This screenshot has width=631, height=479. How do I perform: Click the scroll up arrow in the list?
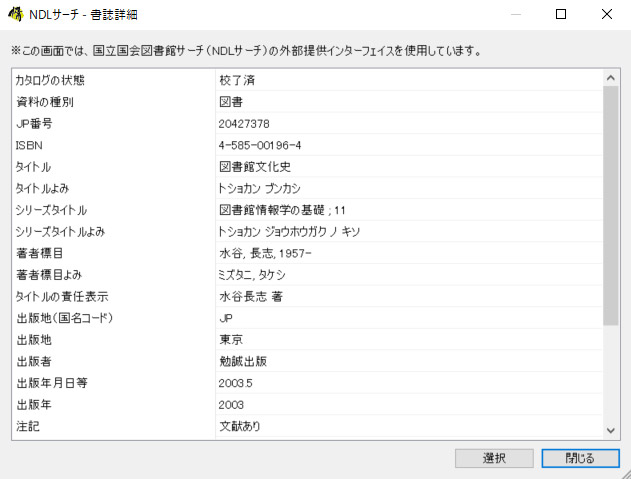tap(610, 78)
